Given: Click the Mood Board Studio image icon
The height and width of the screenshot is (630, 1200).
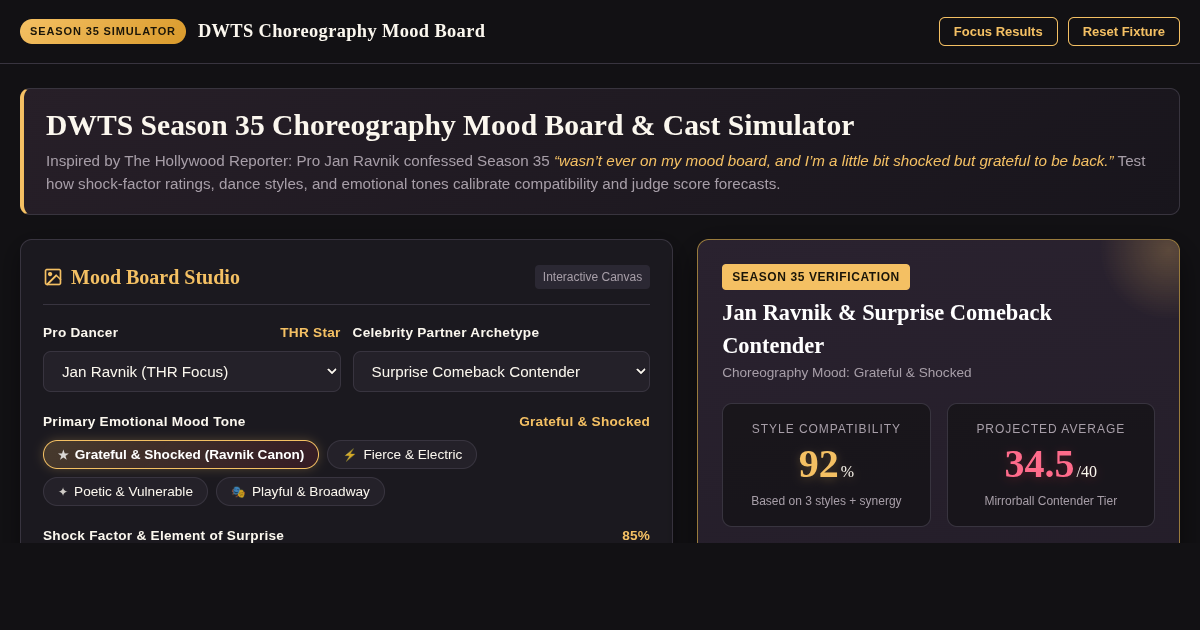Looking at the screenshot, I should (x=53, y=277).
